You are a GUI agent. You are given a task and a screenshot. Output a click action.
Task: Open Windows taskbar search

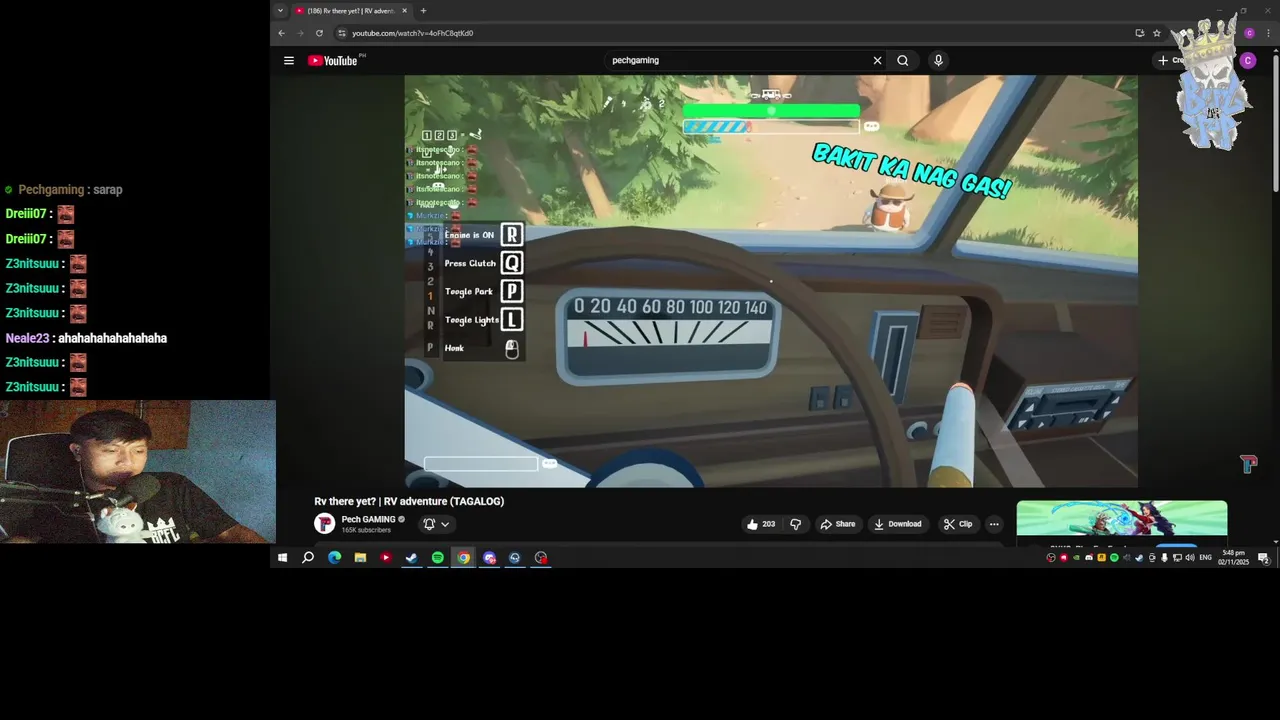point(308,558)
